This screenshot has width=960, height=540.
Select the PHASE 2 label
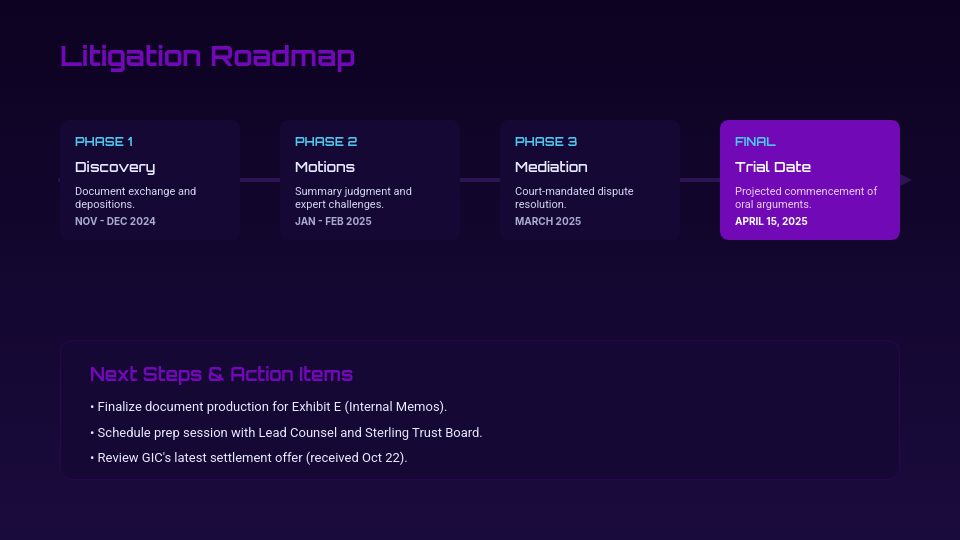(326, 142)
